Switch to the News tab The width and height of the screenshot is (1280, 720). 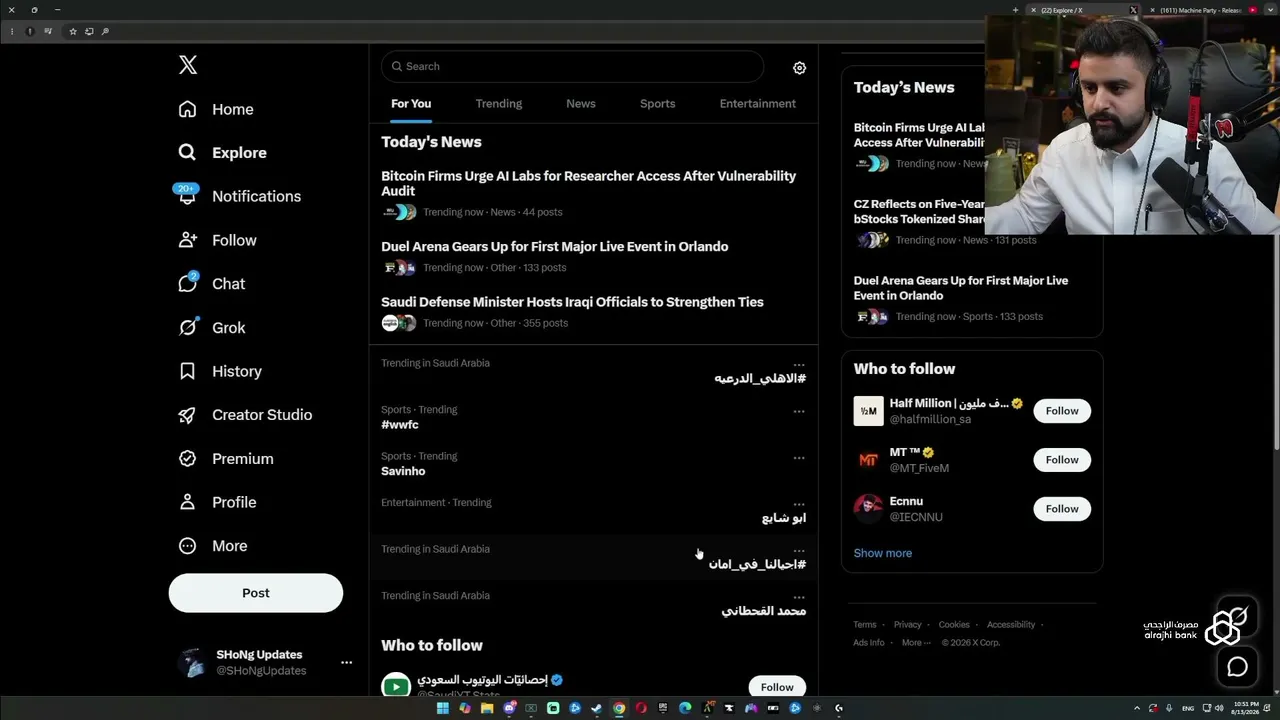point(581,104)
